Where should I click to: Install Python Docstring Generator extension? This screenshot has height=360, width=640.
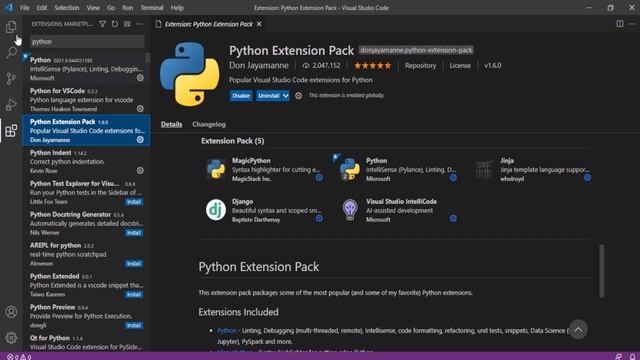pyautogui.click(x=134, y=233)
